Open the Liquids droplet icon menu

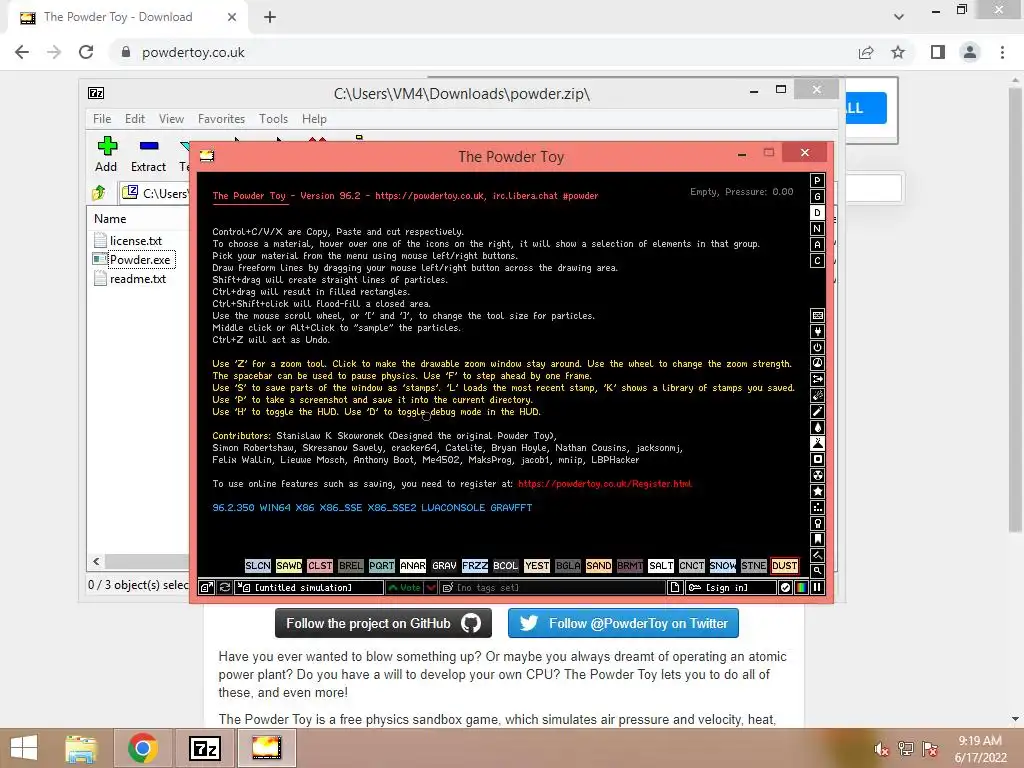tap(817, 427)
